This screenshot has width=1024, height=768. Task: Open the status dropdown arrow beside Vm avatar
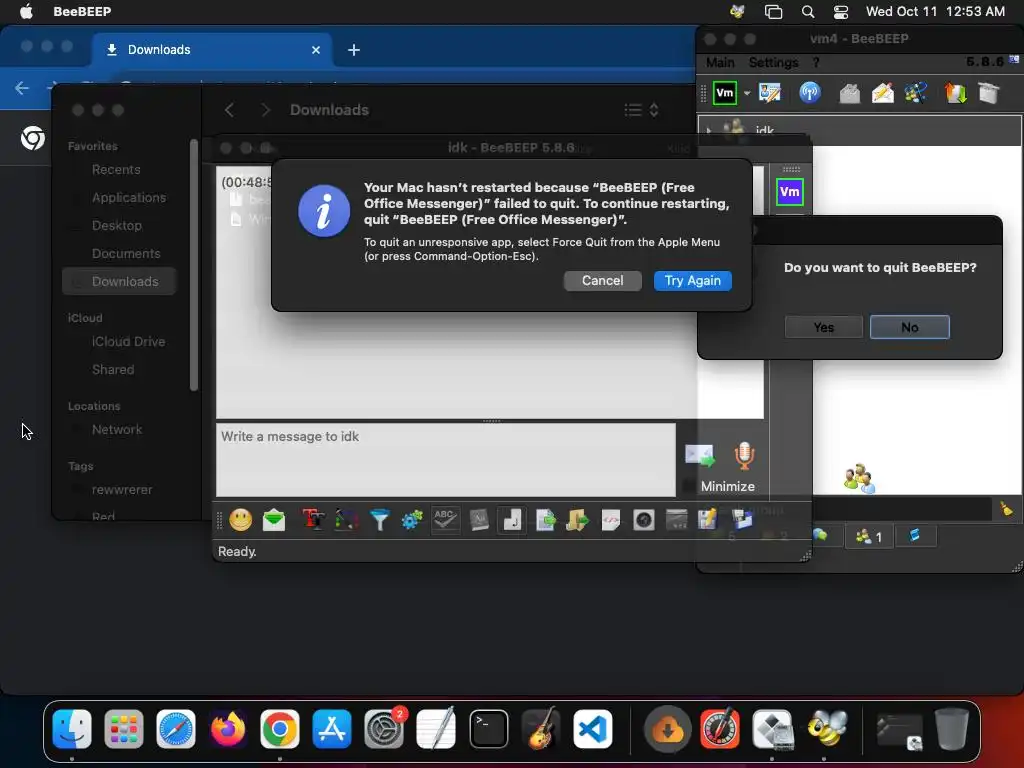pyautogui.click(x=746, y=93)
